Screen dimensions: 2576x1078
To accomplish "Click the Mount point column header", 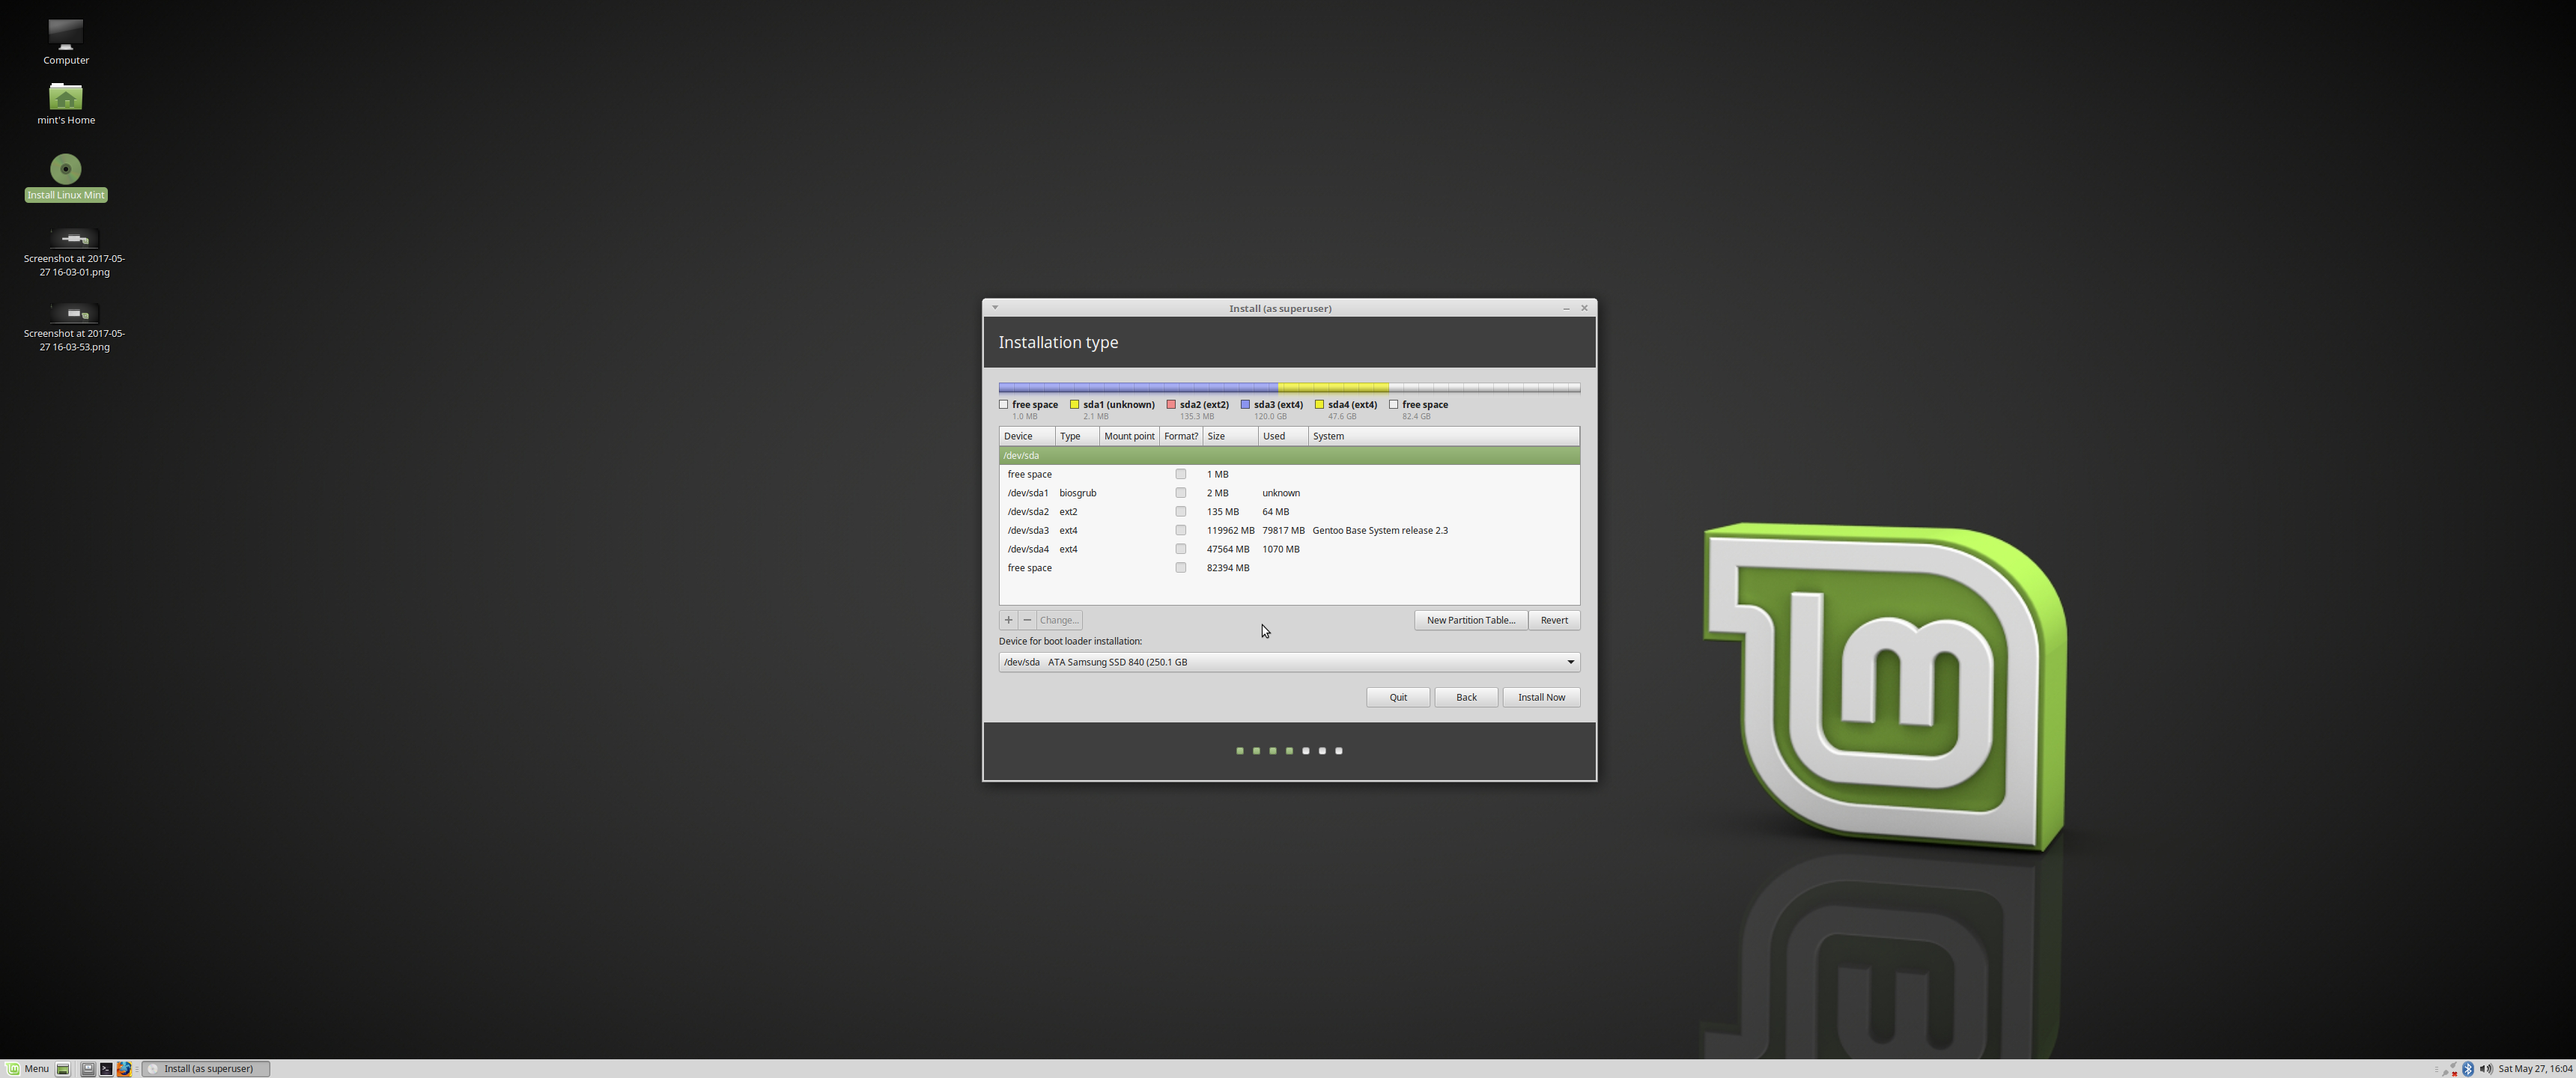I will pyautogui.click(x=1129, y=436).
